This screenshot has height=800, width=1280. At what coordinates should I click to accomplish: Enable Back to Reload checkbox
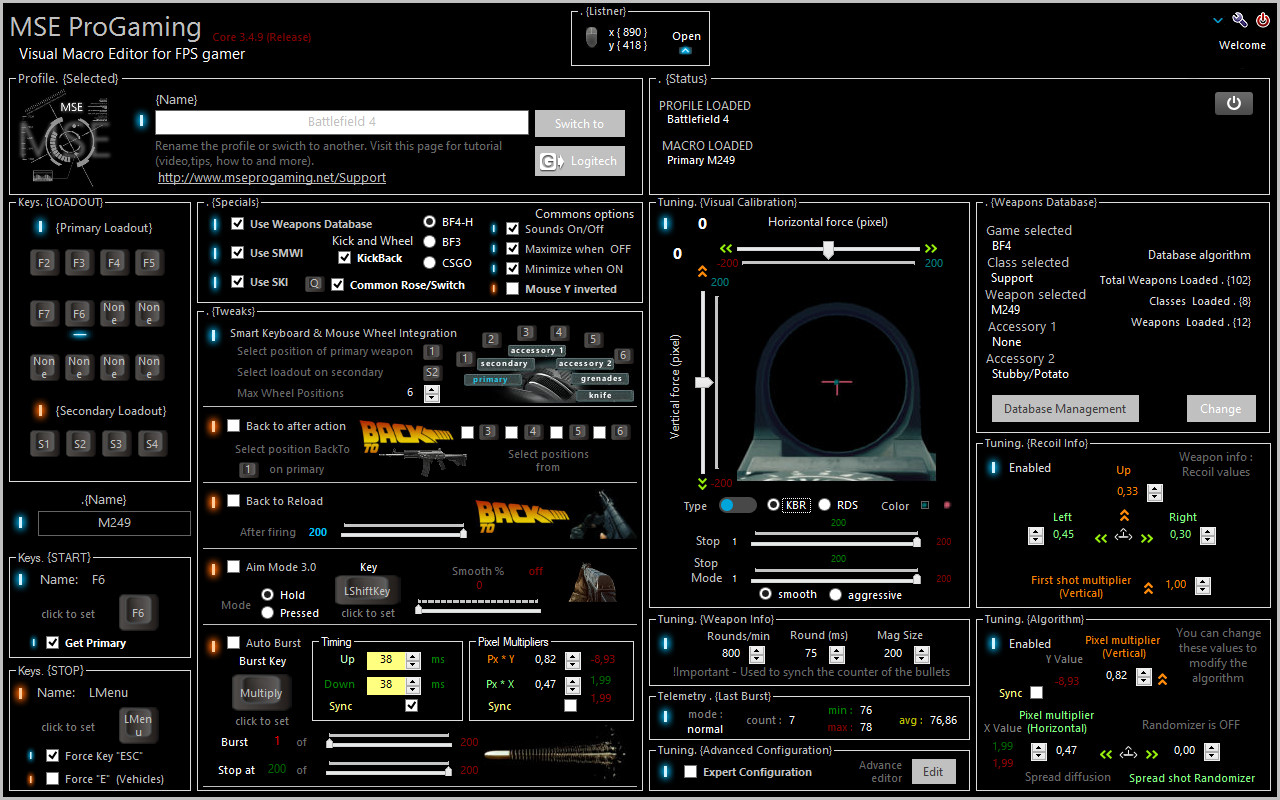click(234, 501)
